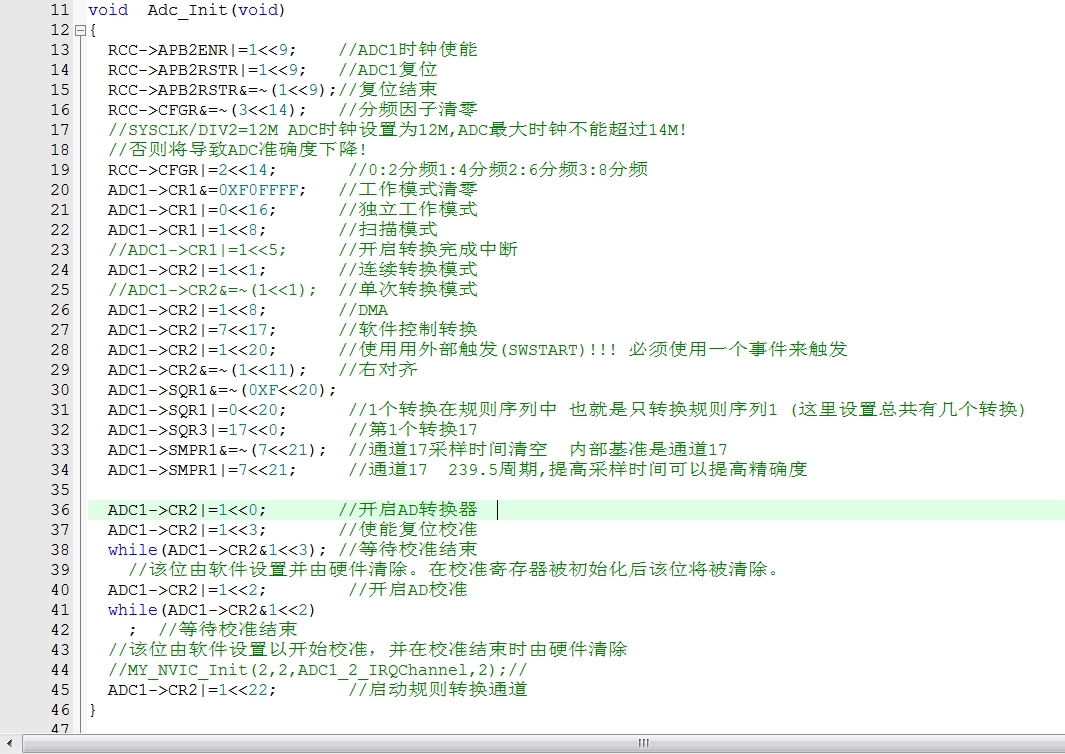The image size is (1065, 754).
Task: Click the '239.5' text in the comment
Action: (473, 470)
